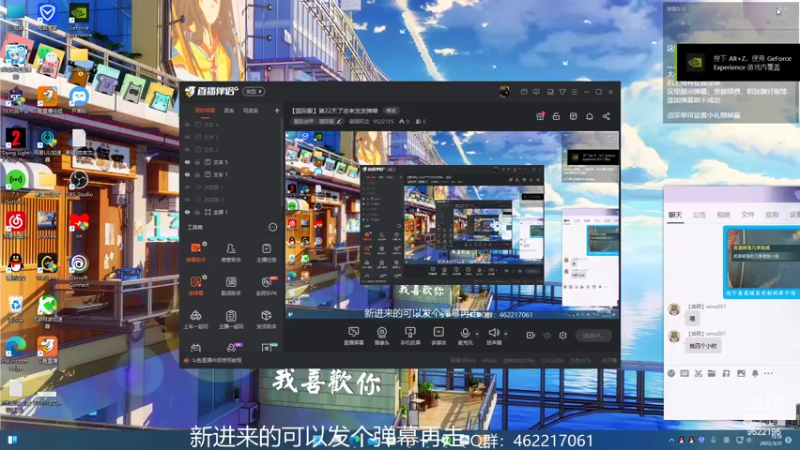The image size is (800, 450).
Task: Open the gift box icon with red dot
Action: point(540,116)
